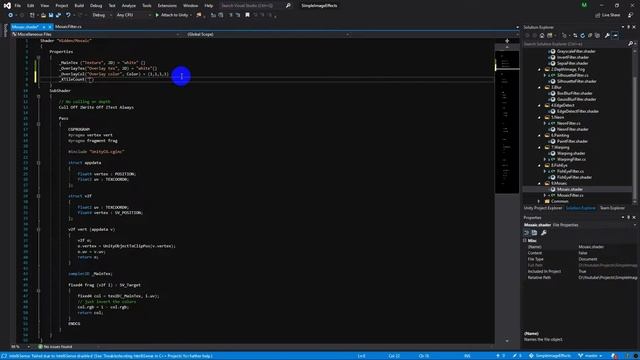
Task: Open the Properties object selector dropdown
Action: [x=580, y=225]
